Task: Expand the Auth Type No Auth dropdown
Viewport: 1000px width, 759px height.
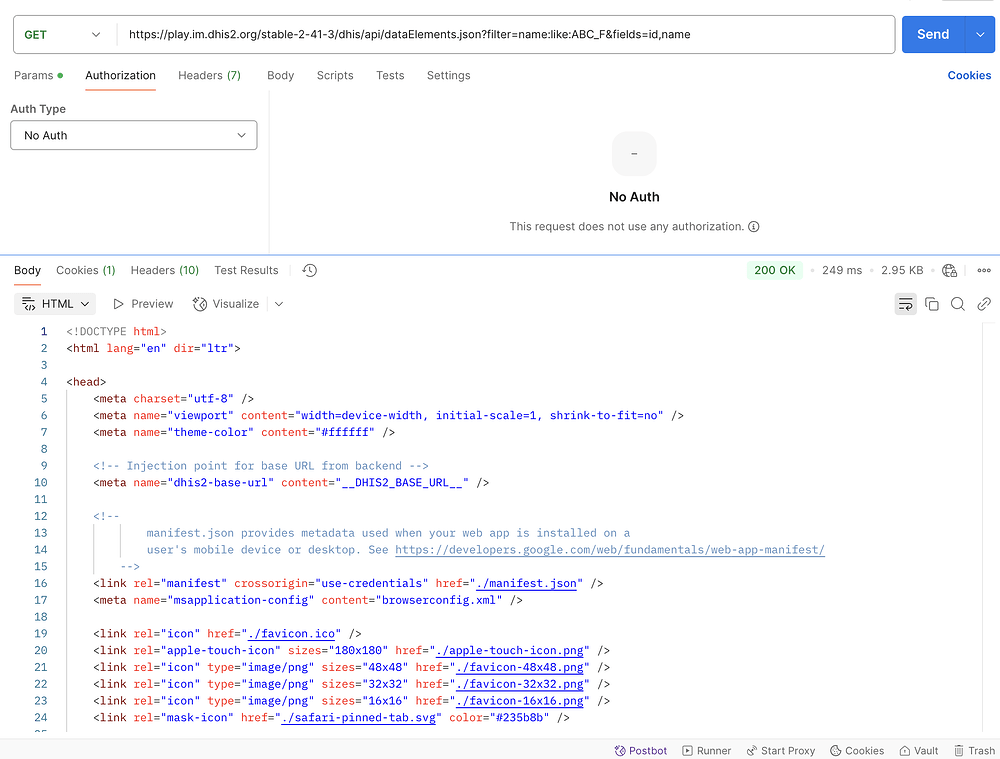Action: (x=134, y=135)
